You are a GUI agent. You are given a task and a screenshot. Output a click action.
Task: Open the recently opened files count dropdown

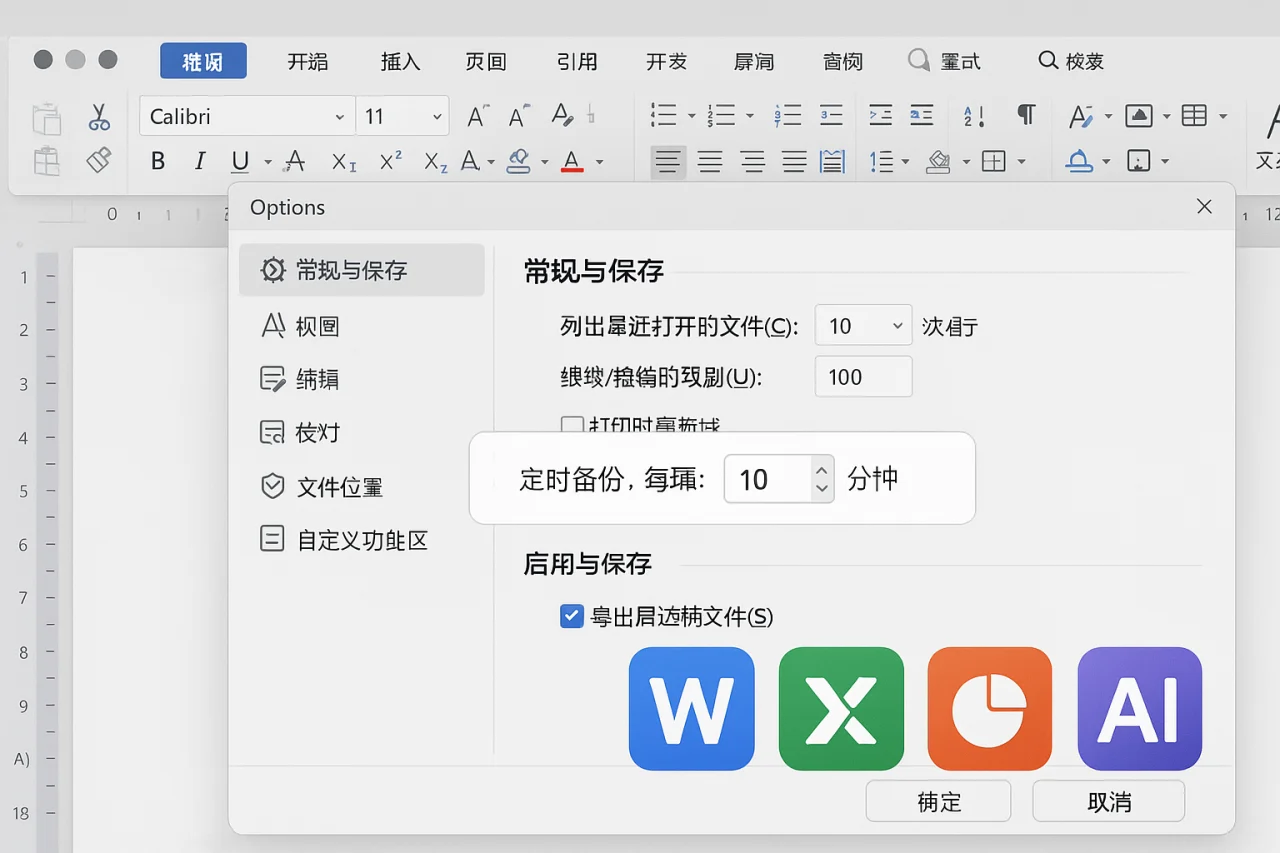pos(862,325)
